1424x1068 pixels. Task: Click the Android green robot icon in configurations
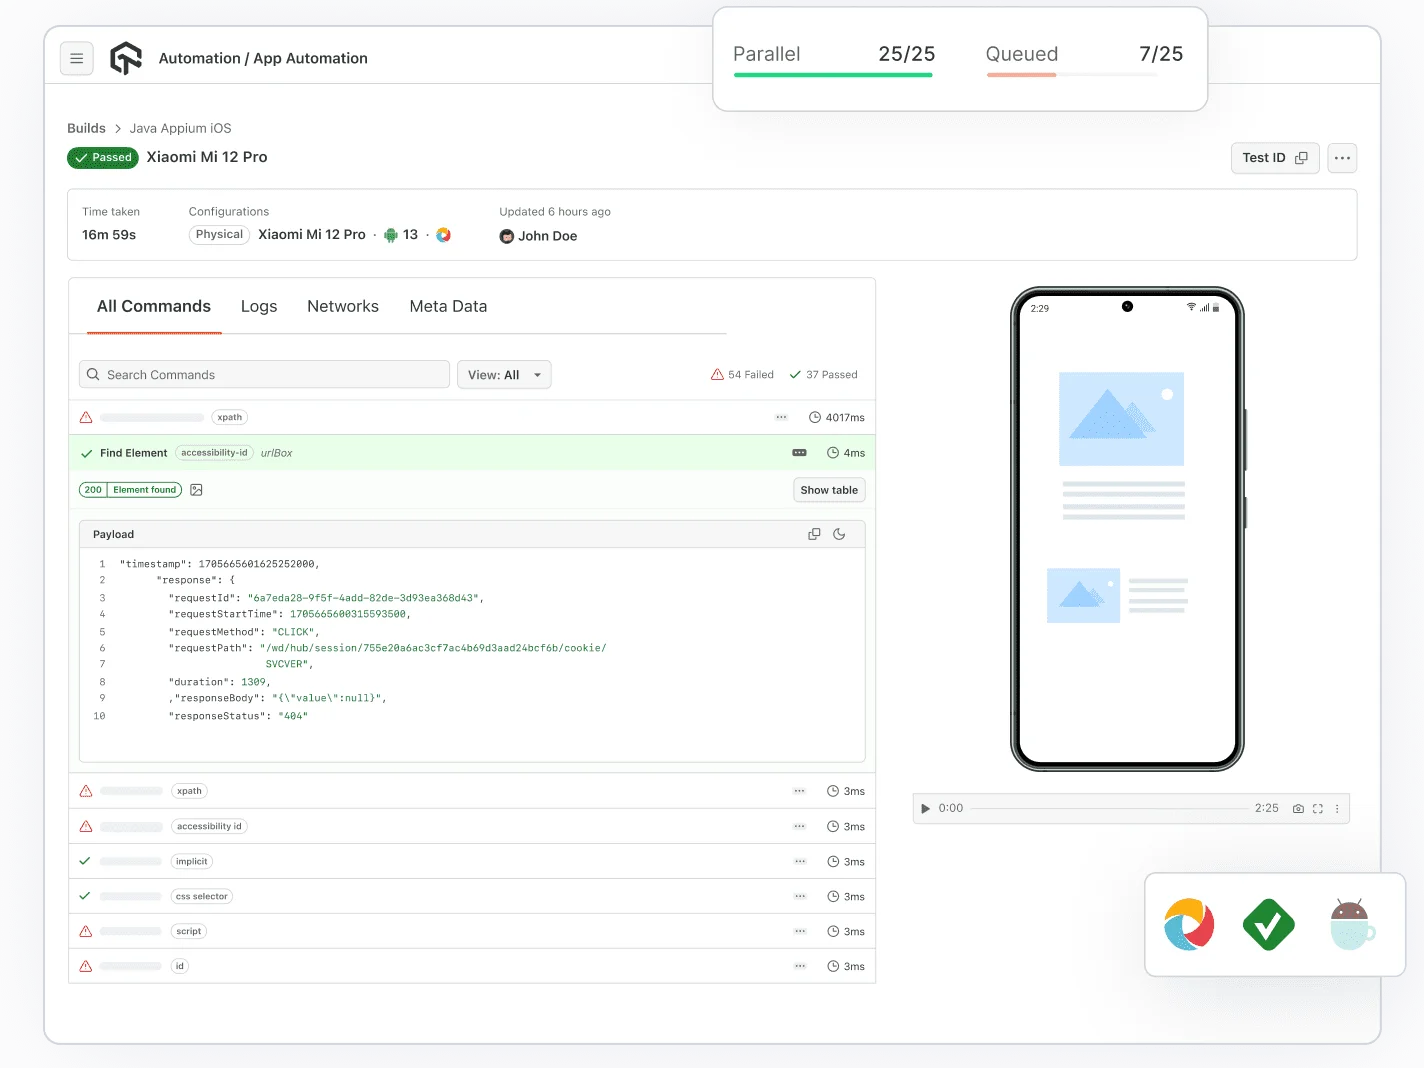pos(390,234)
